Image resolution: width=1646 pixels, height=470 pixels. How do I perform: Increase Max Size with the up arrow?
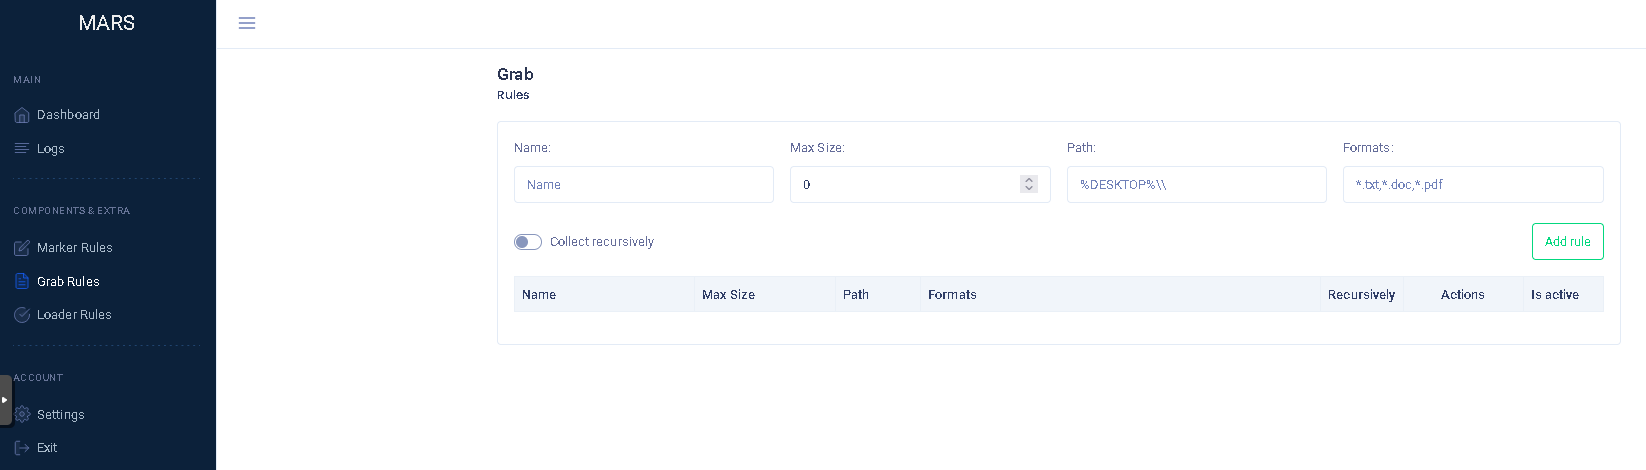click(1029, 180)
